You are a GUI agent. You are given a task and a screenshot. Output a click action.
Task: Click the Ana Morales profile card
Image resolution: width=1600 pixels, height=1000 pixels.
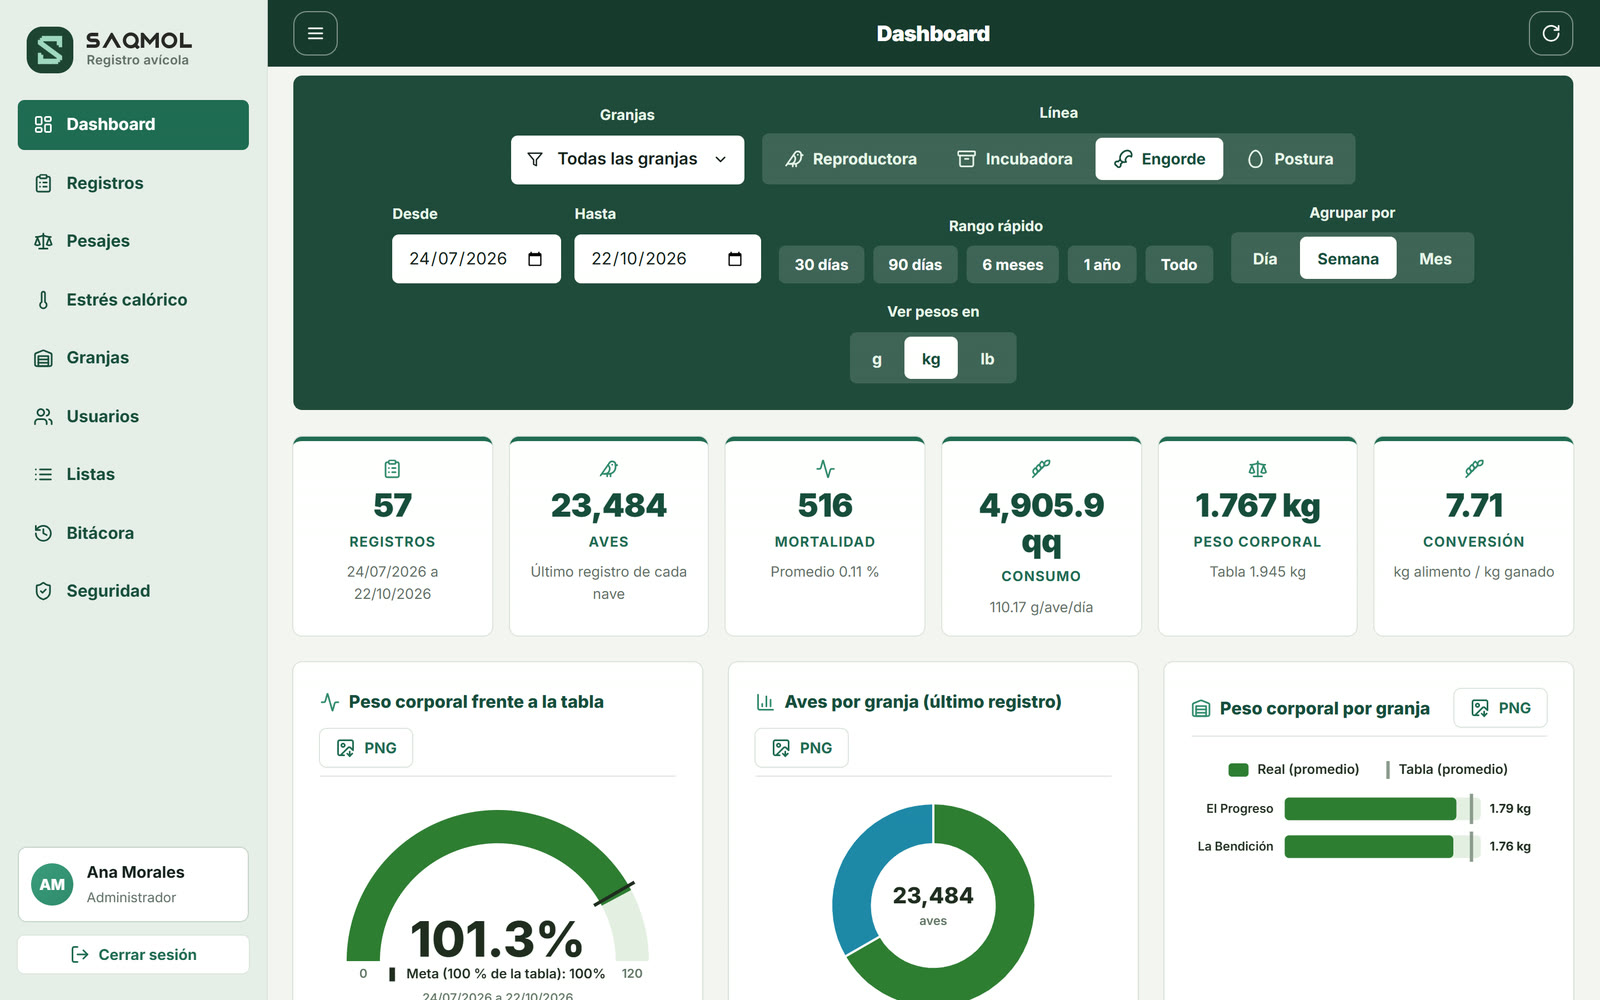(133, 884)
